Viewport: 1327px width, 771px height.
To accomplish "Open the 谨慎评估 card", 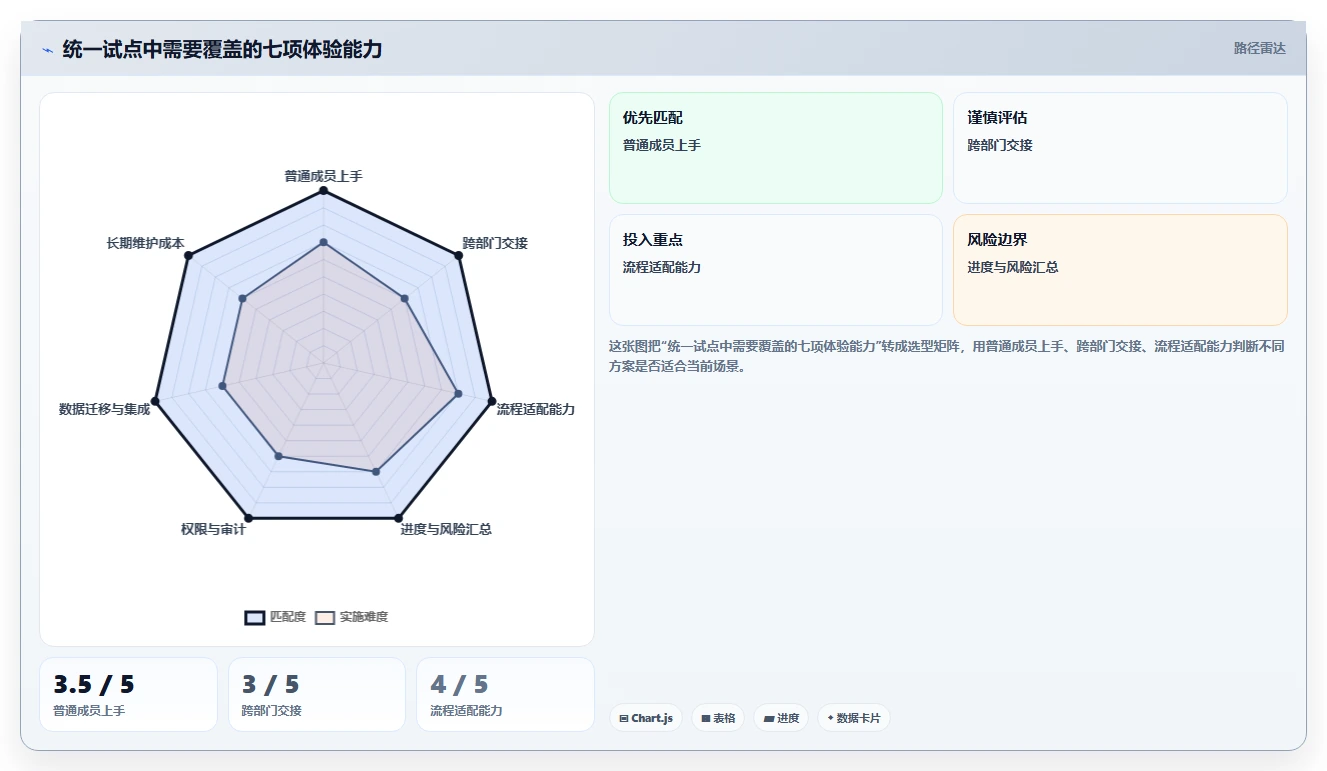I will [1120, 148].
